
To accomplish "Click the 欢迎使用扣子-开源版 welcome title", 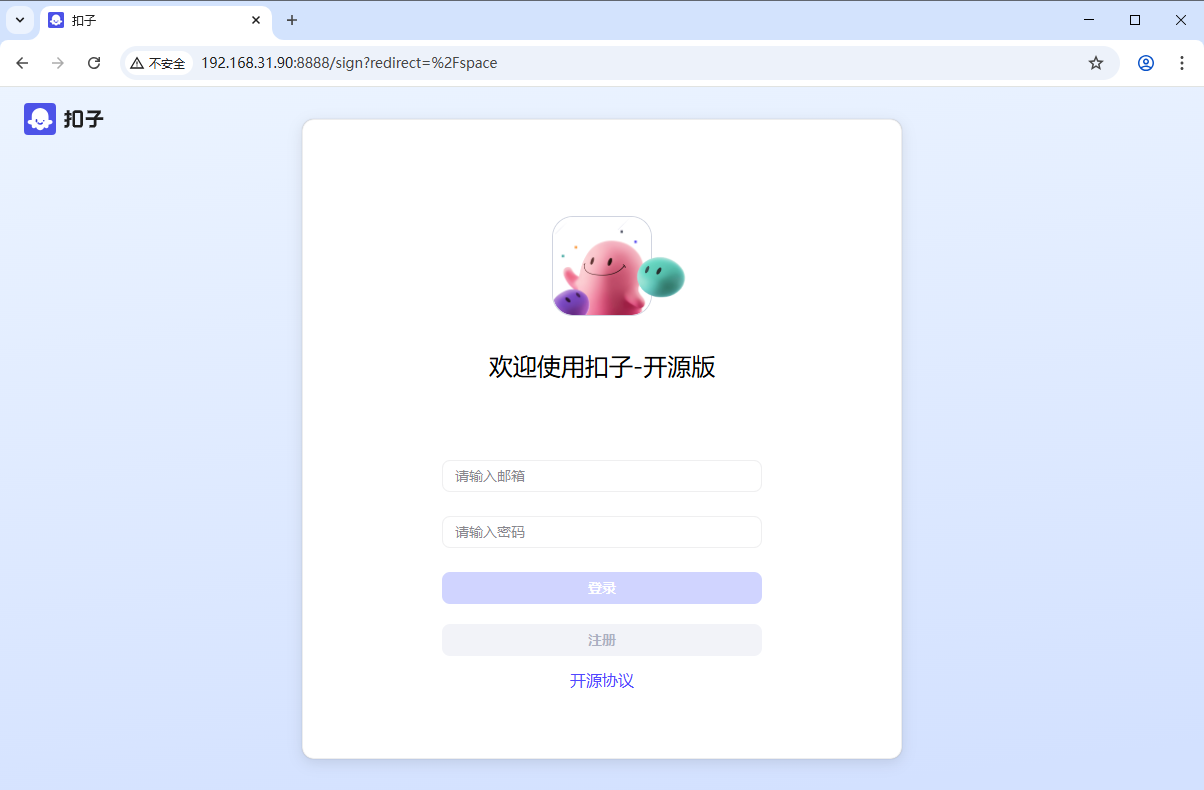I will point(601,367).
